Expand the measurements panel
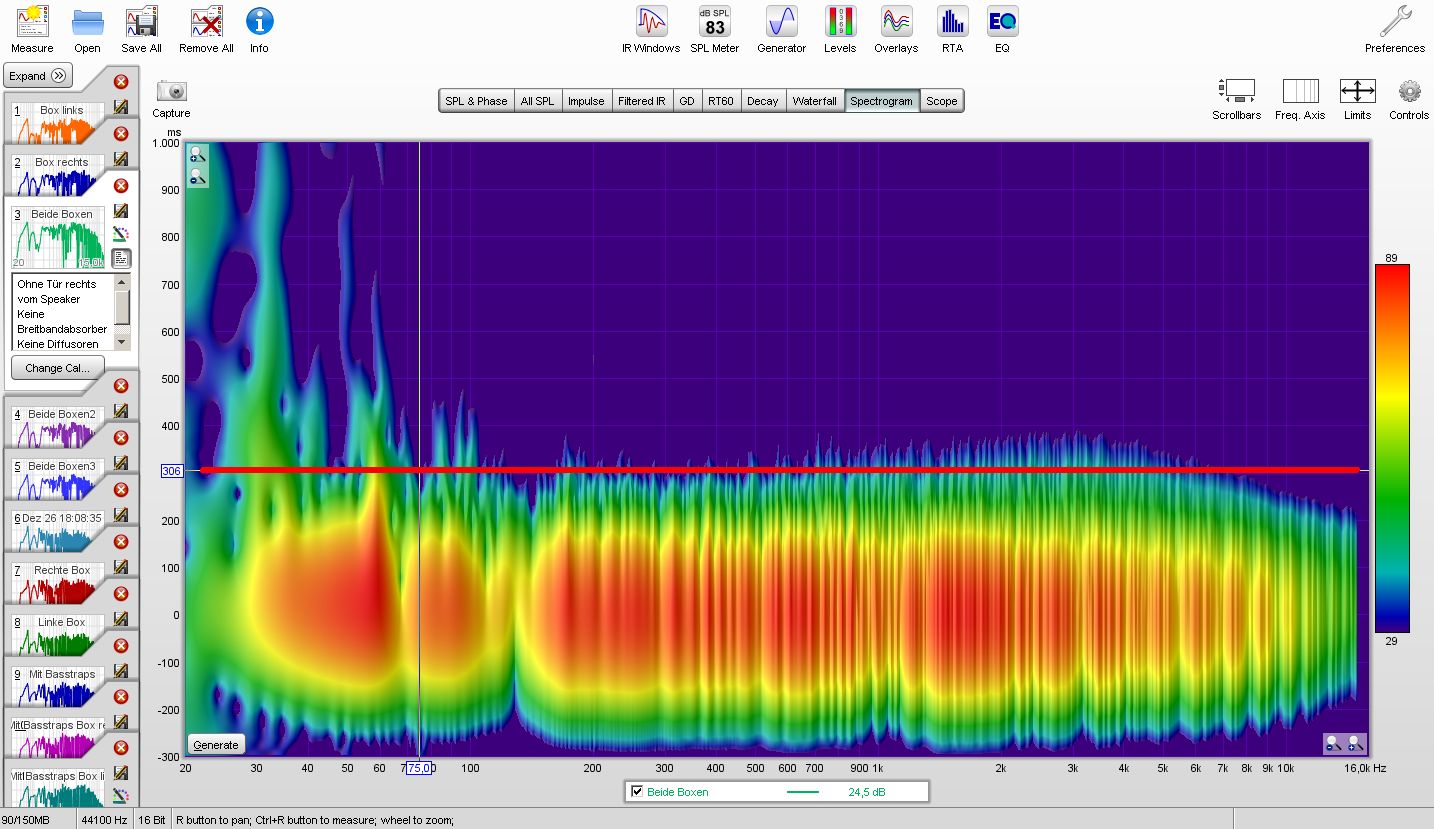1434x829 pixels. (38, 76)
